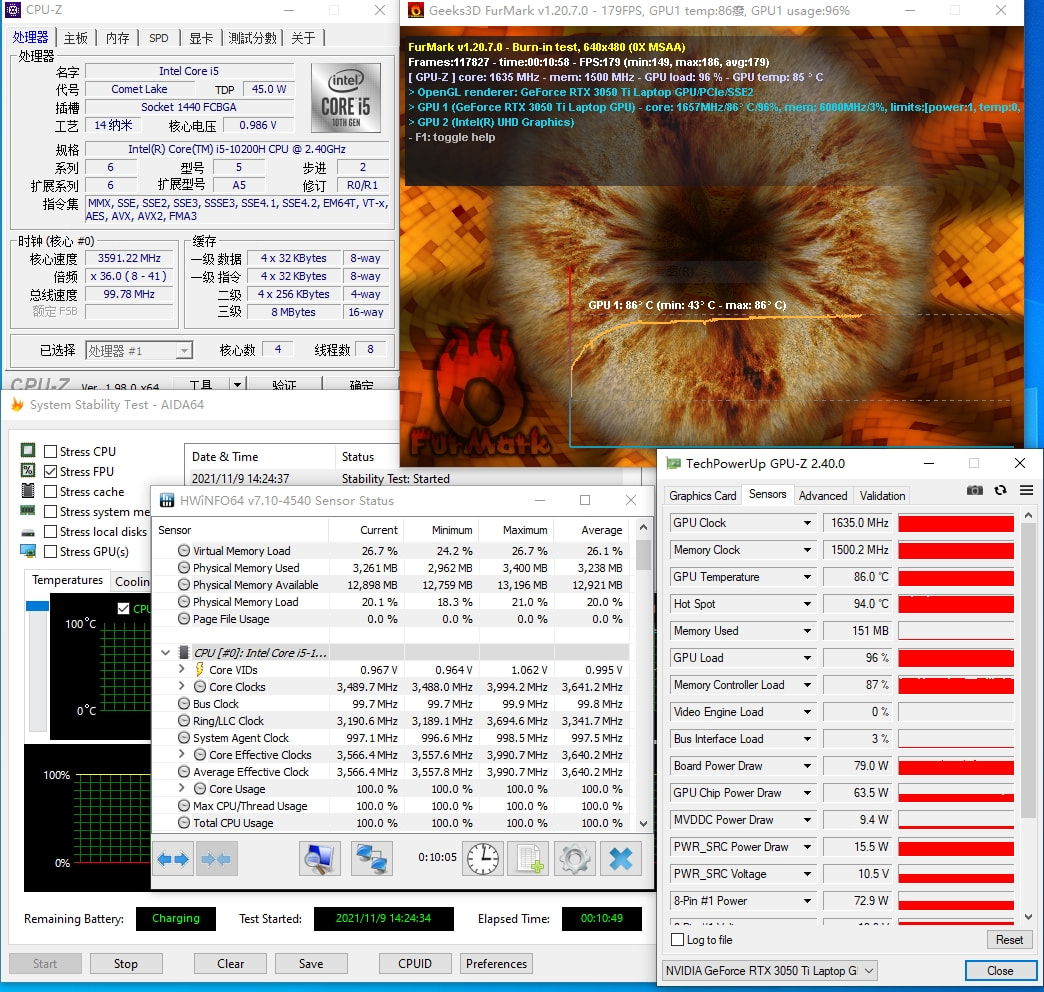Click HWiNFO network computers icon
Screen dimensions: 1044x992
pos(372,859)
